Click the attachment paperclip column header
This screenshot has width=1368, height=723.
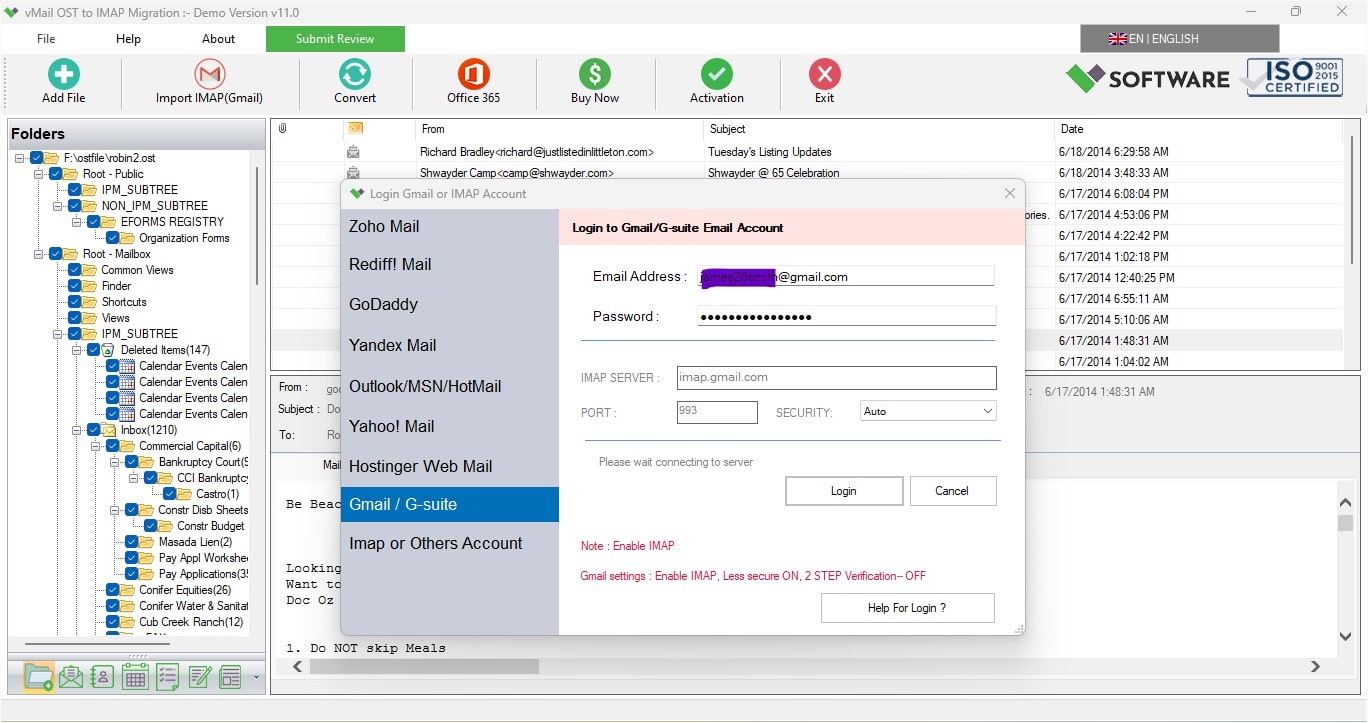click(282, 128)
